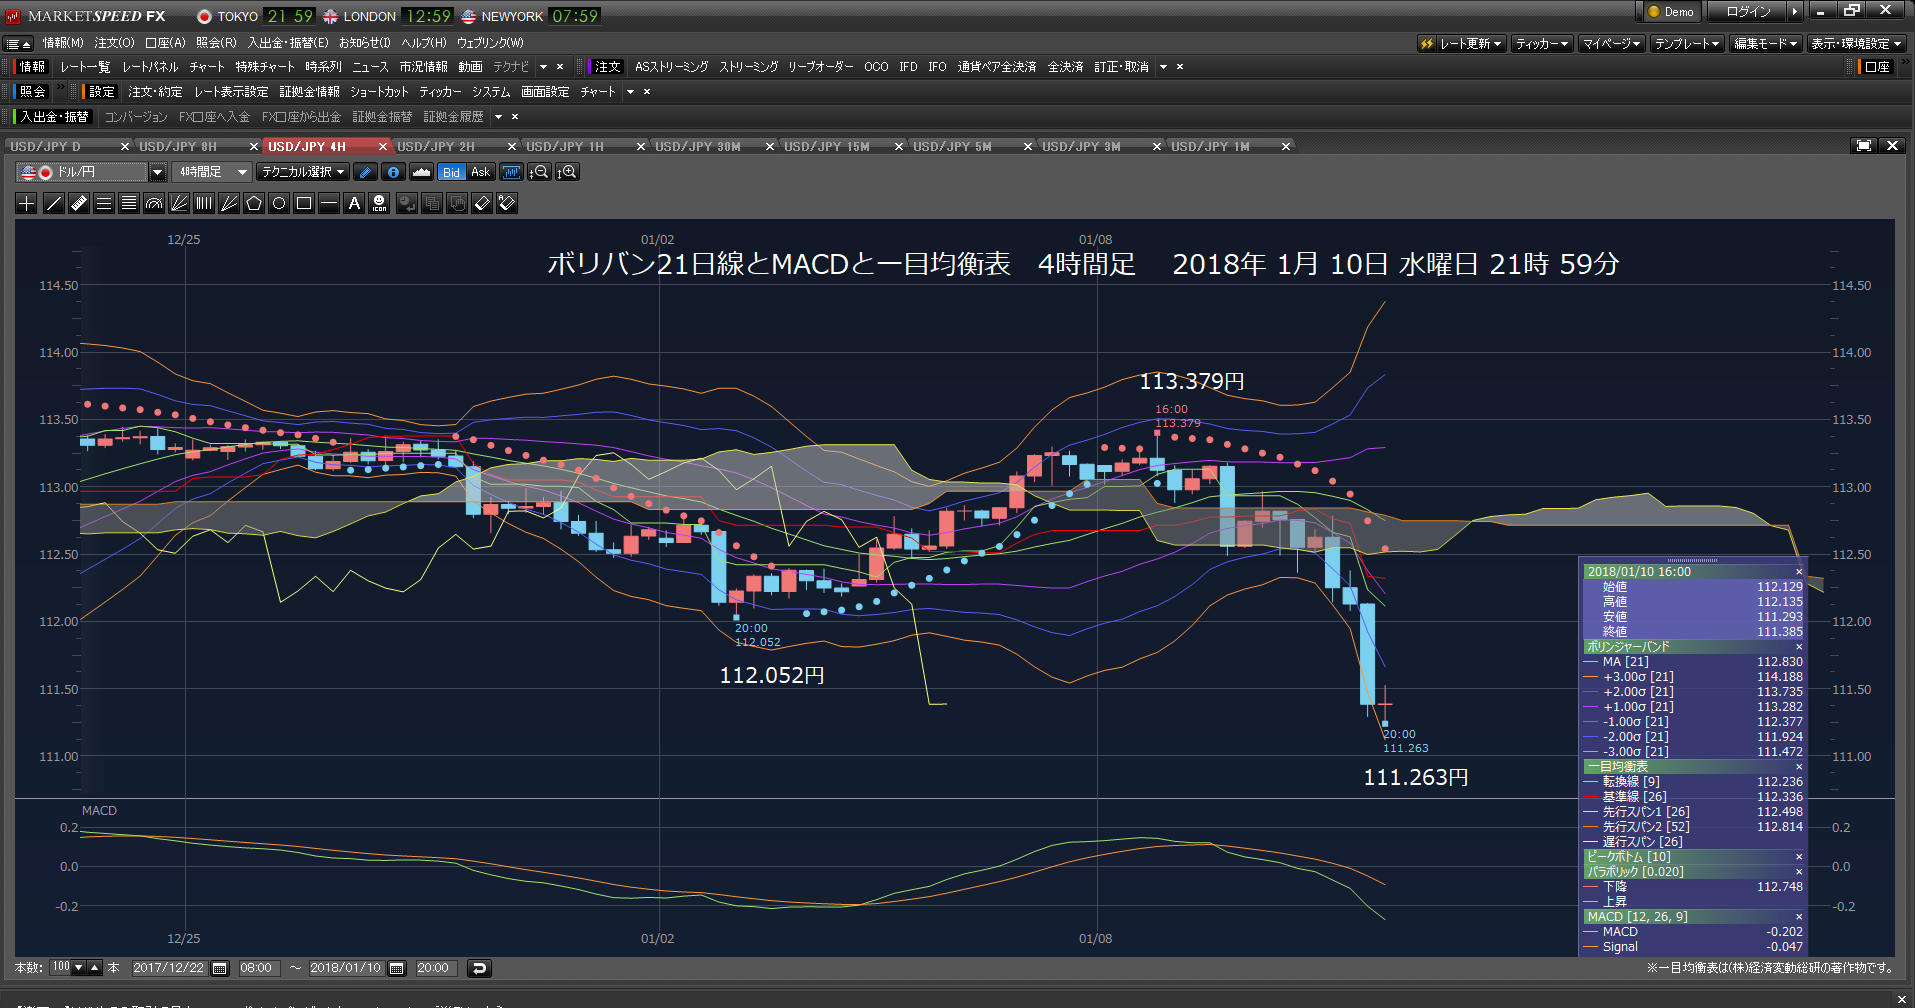The height and width of the screenshot is (1008, 1915).
Task: Open the 情報(M) menu
Action: (x=62, y=43)
